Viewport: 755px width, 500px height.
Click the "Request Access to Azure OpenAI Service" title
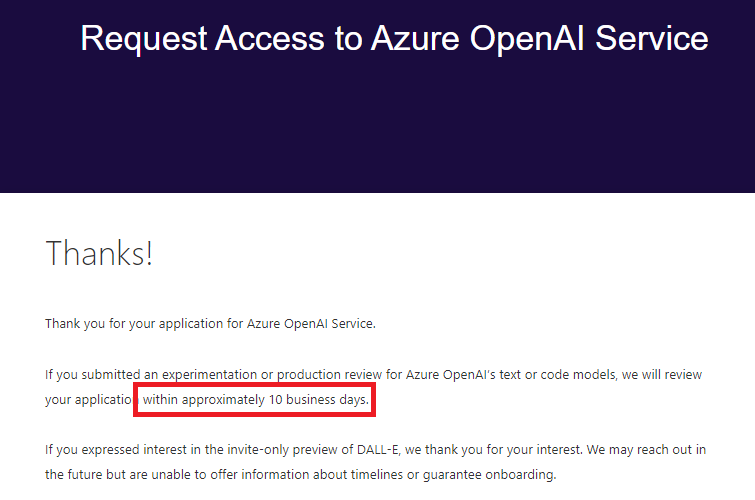click(394, 39)
